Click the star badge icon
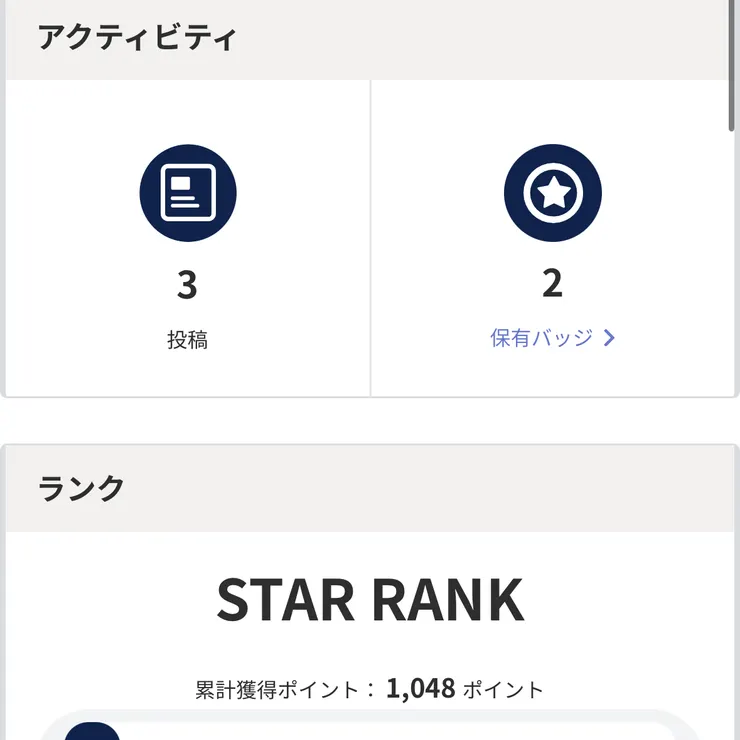Viewport: 740px width, 740px height. [552, 193]
